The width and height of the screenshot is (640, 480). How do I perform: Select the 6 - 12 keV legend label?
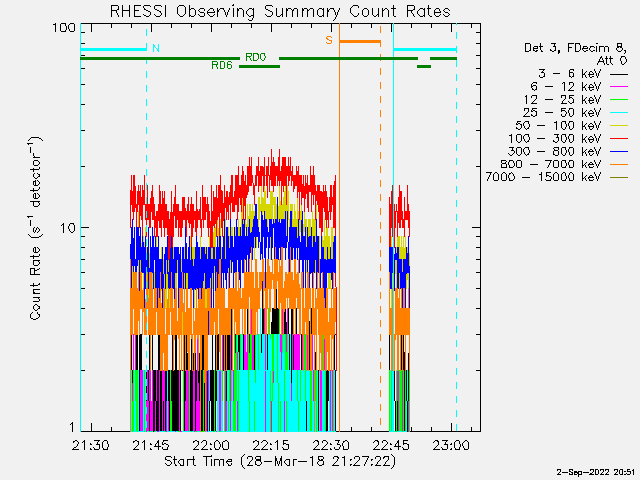(566, 87)
